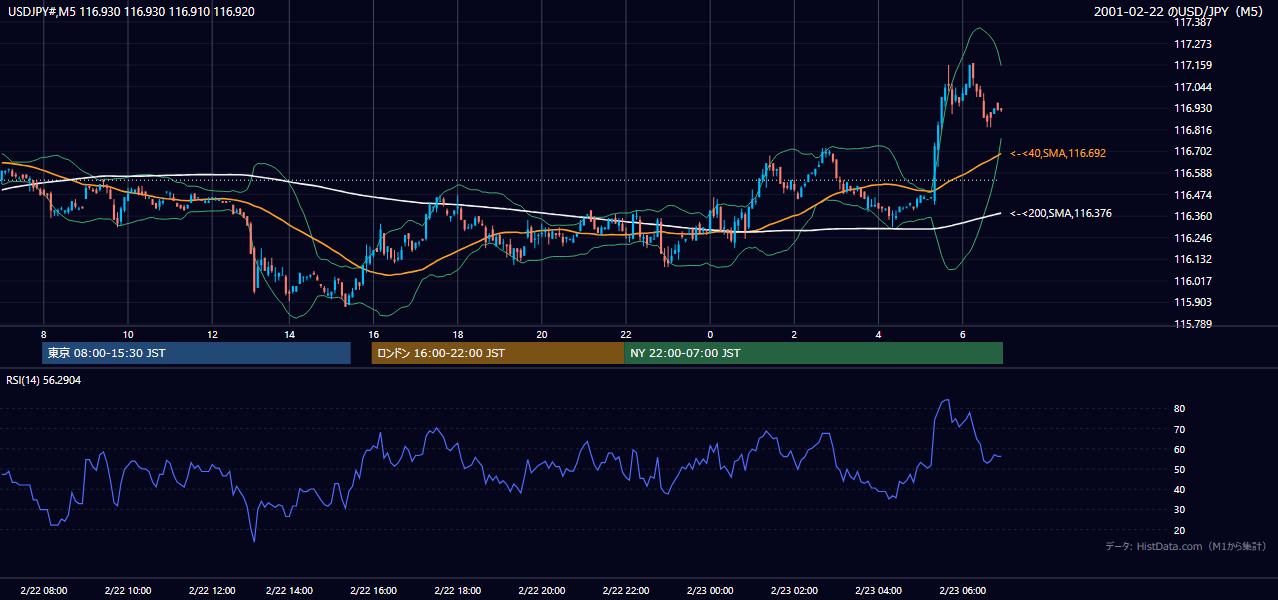Click the 115.789 price axis label

(1193, 324)
